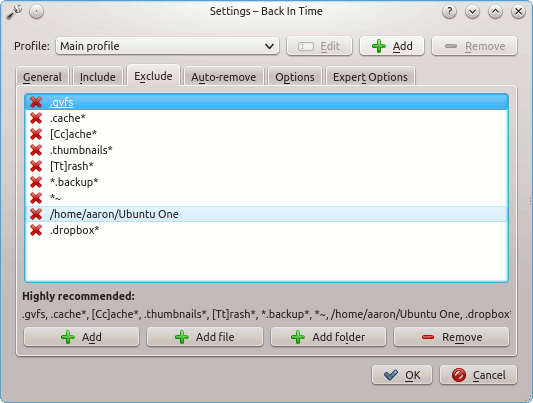The width and height of the screenshot is (533, 403).
Task: Click the wrench icon in title bar
Action: point(14,12)
